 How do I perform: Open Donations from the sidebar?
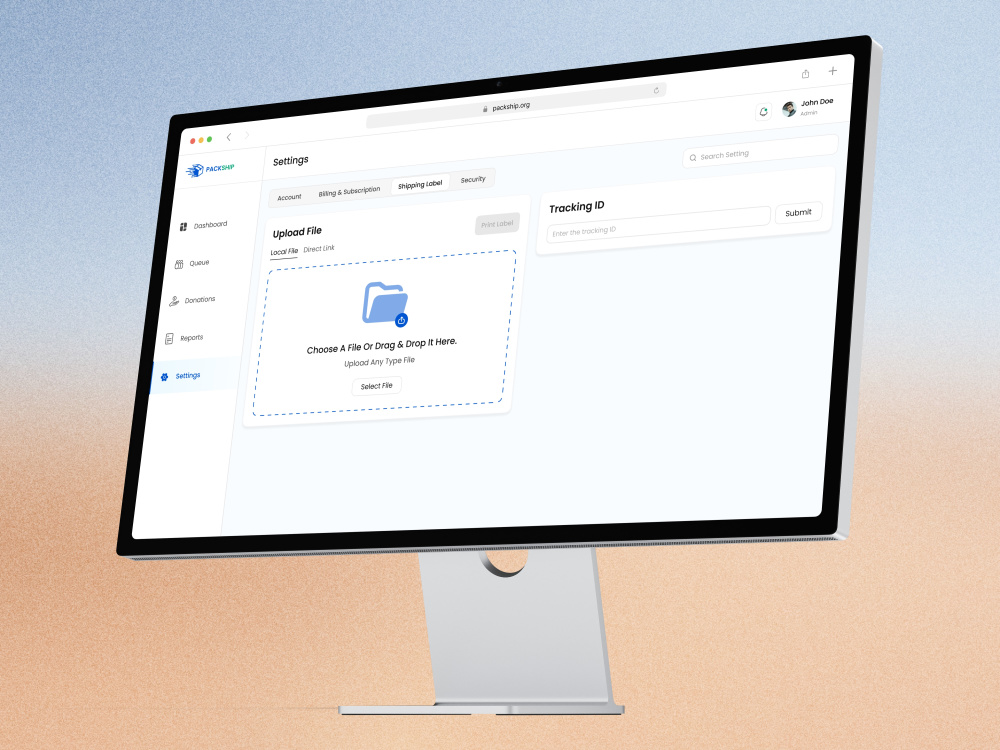200,300
